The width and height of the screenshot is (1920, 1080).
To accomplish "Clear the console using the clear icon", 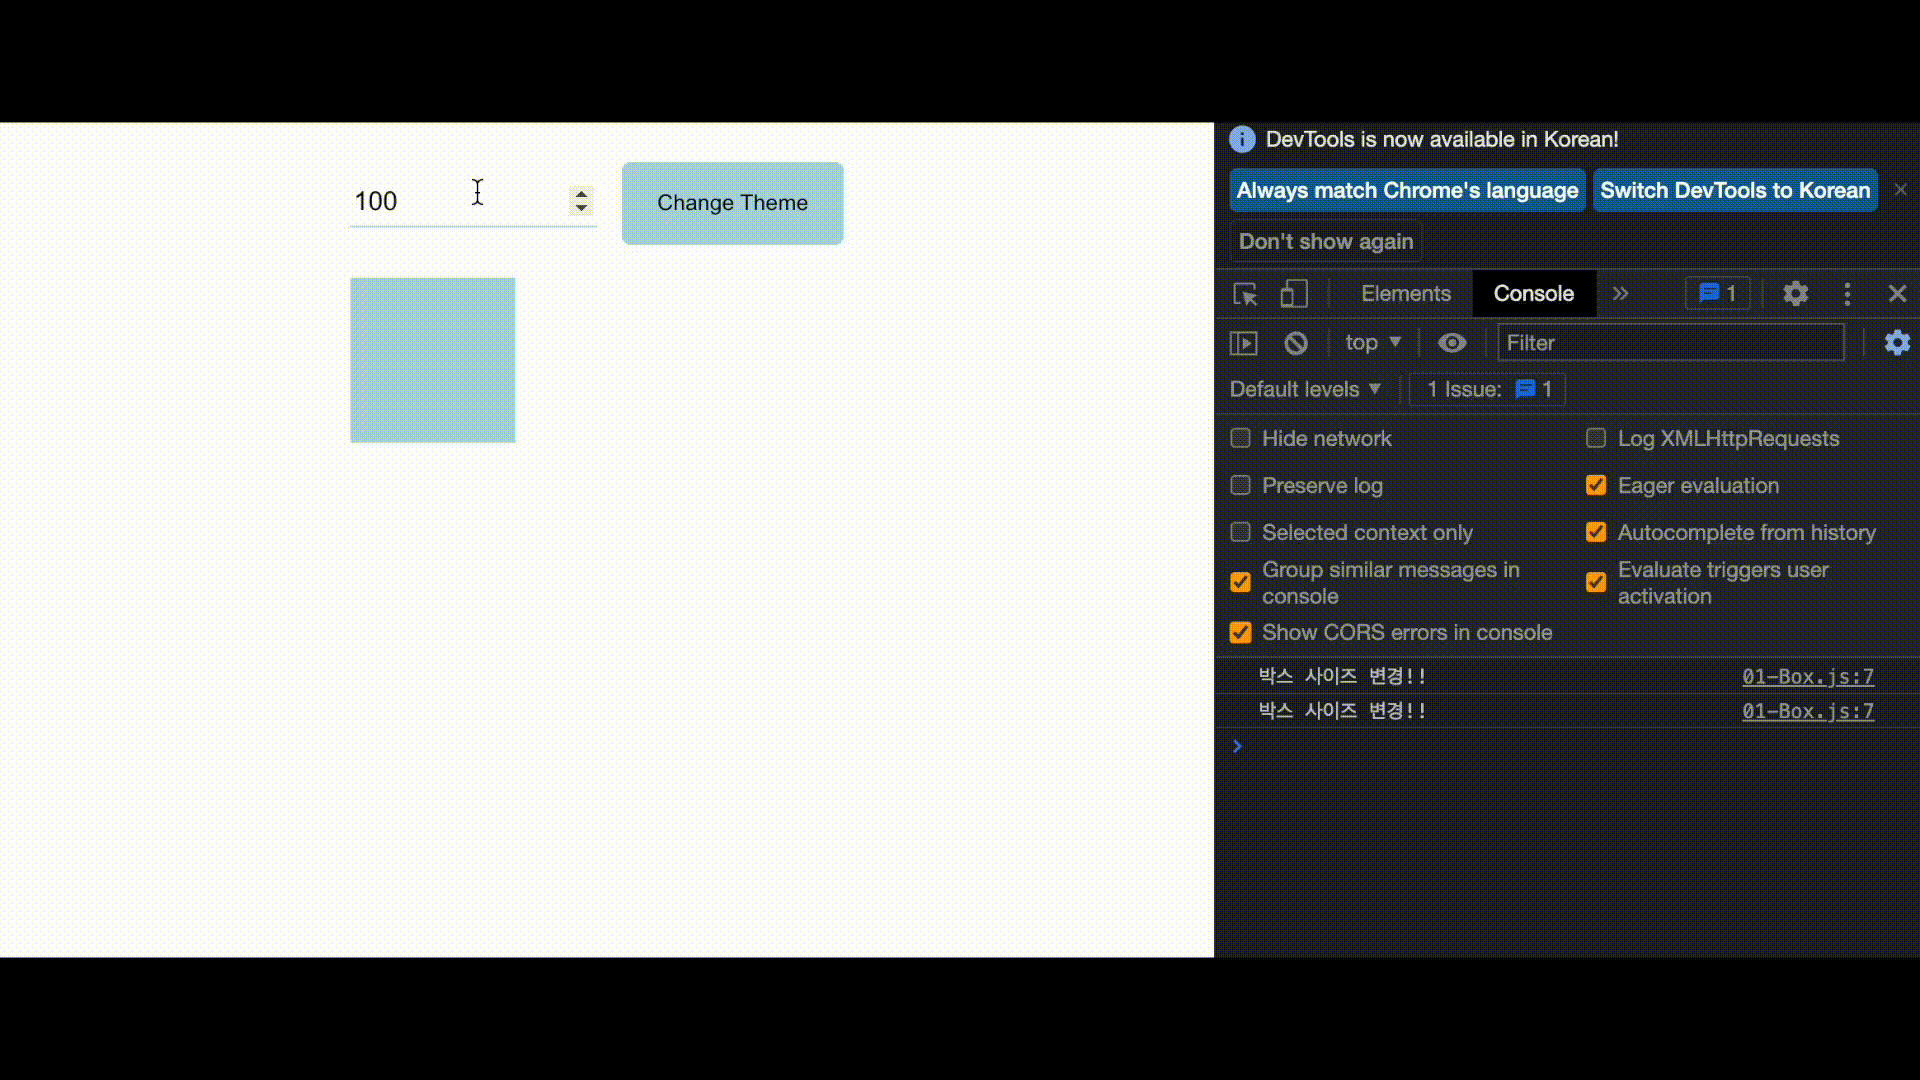I will point(1296,342).
